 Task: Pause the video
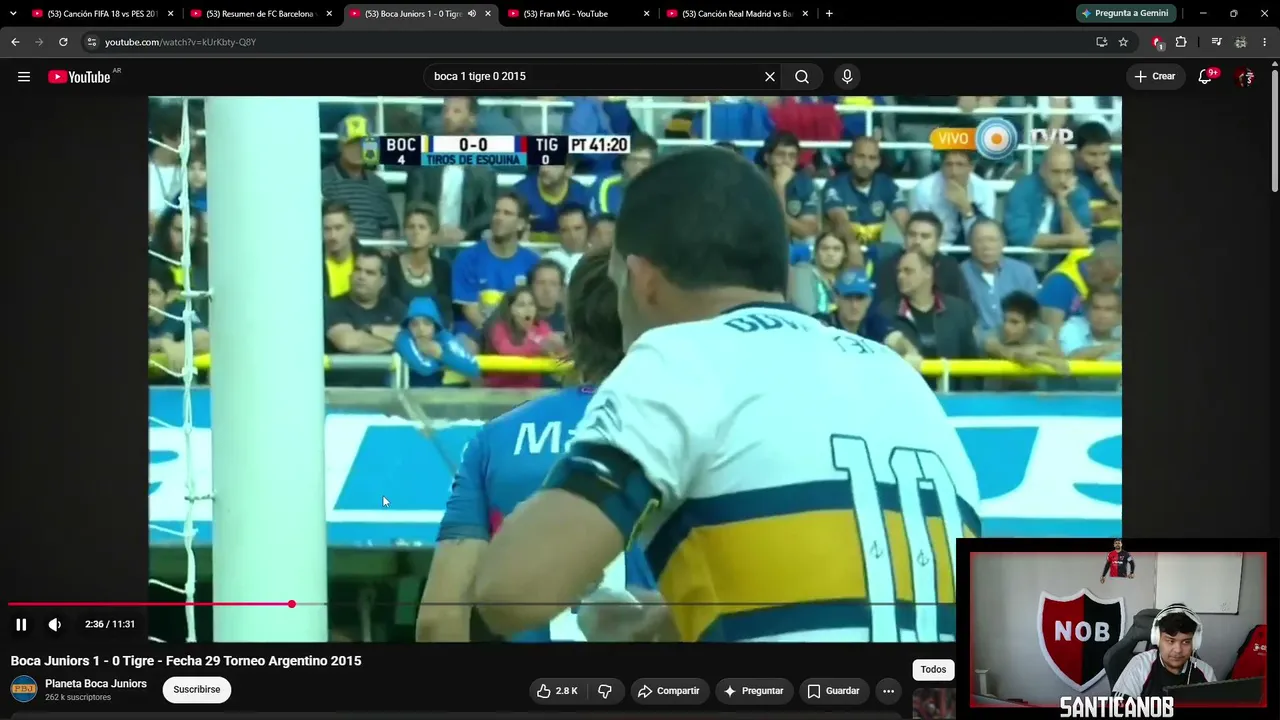pyautogui.click(x=21, y=624)
